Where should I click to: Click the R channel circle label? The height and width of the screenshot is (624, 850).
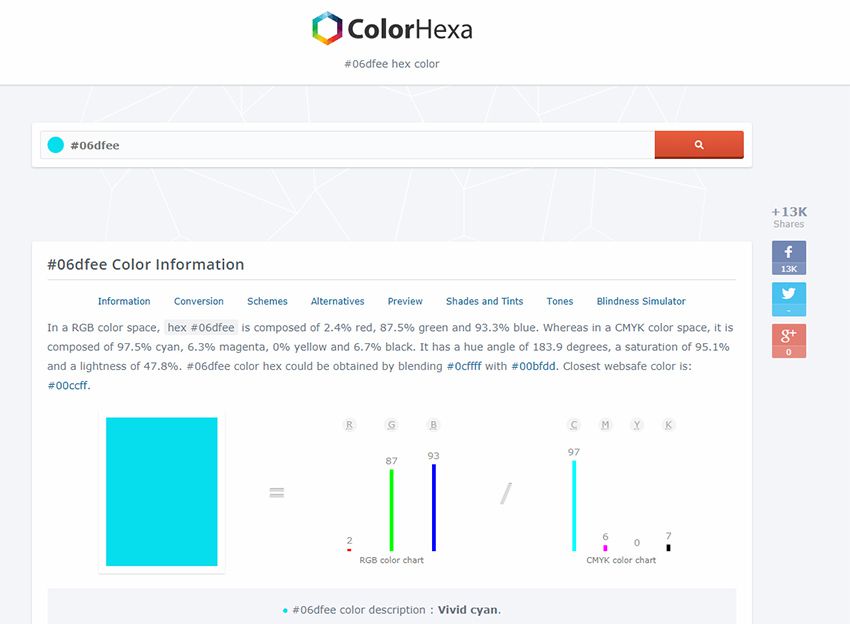tap(350, 425)
